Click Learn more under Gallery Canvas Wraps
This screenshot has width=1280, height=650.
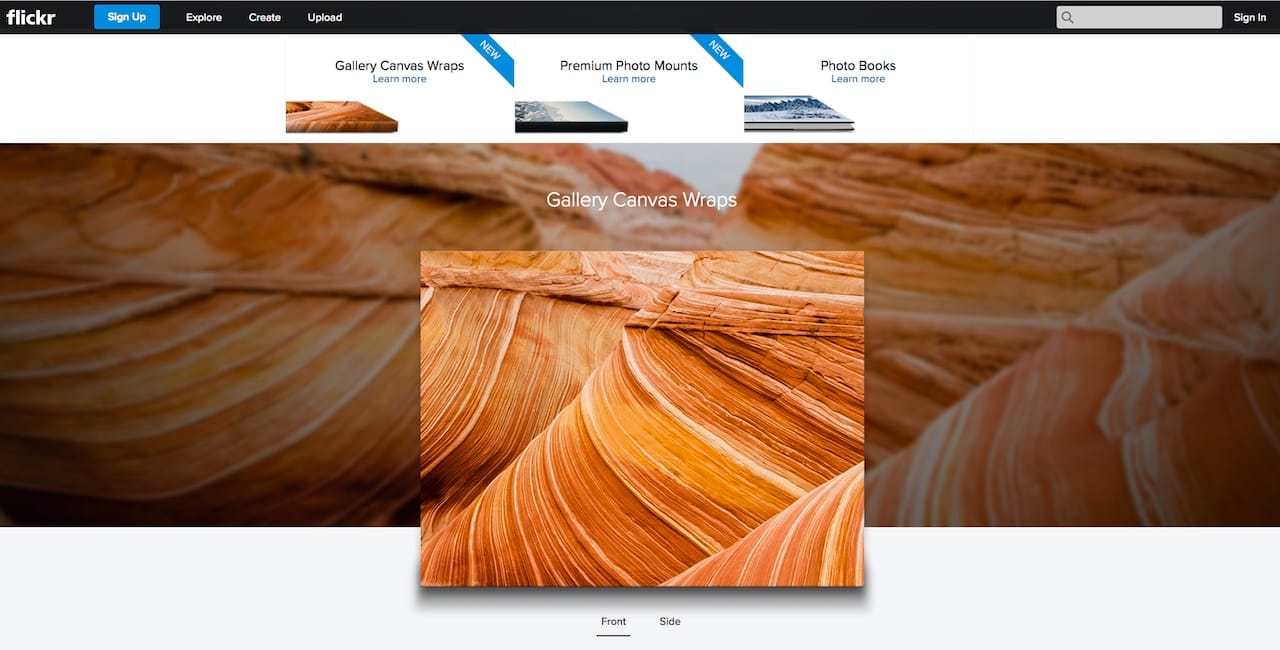tap(399, 78)
